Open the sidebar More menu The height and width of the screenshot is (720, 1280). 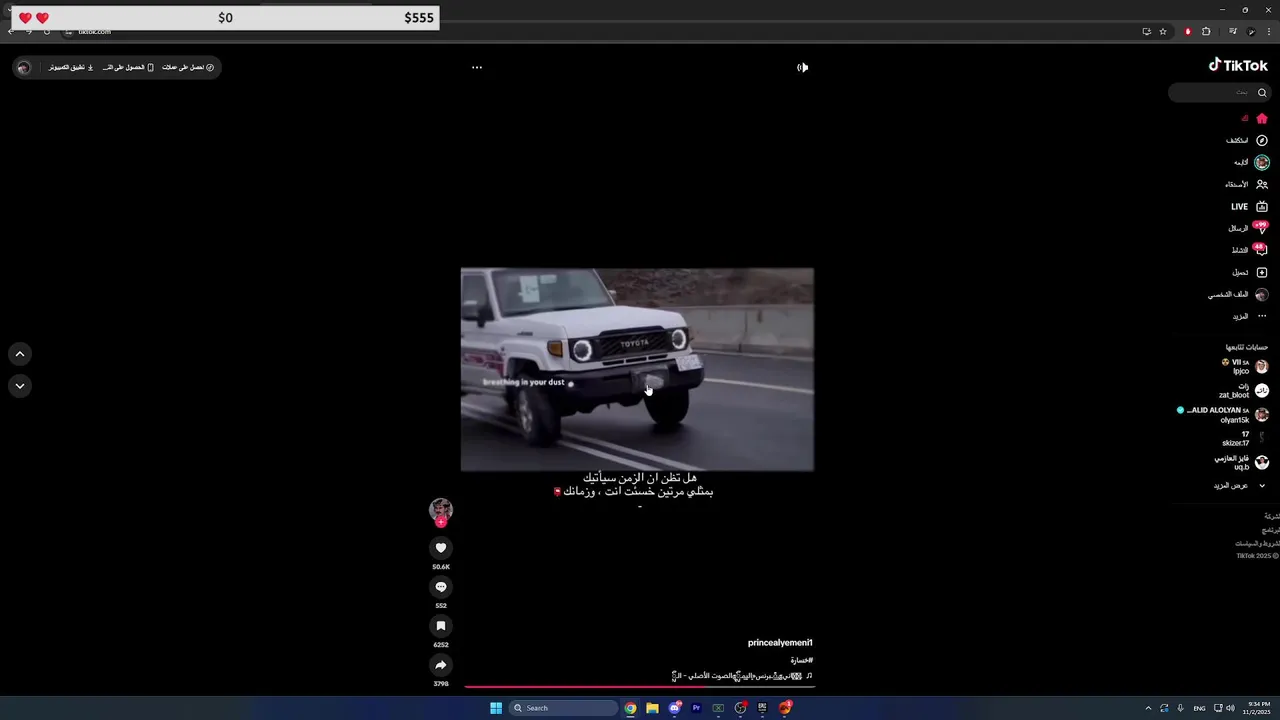tap(1250, 316)
